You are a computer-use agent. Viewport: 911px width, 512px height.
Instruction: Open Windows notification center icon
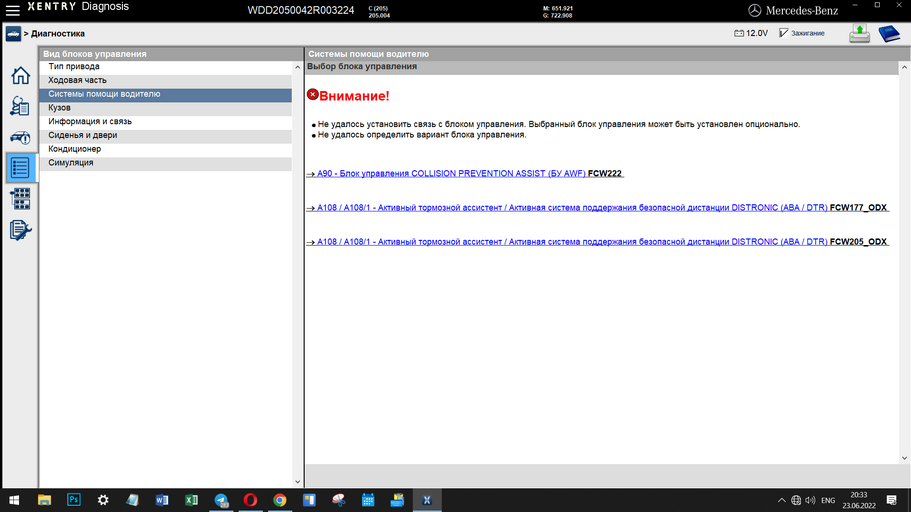tap(891, 500)
